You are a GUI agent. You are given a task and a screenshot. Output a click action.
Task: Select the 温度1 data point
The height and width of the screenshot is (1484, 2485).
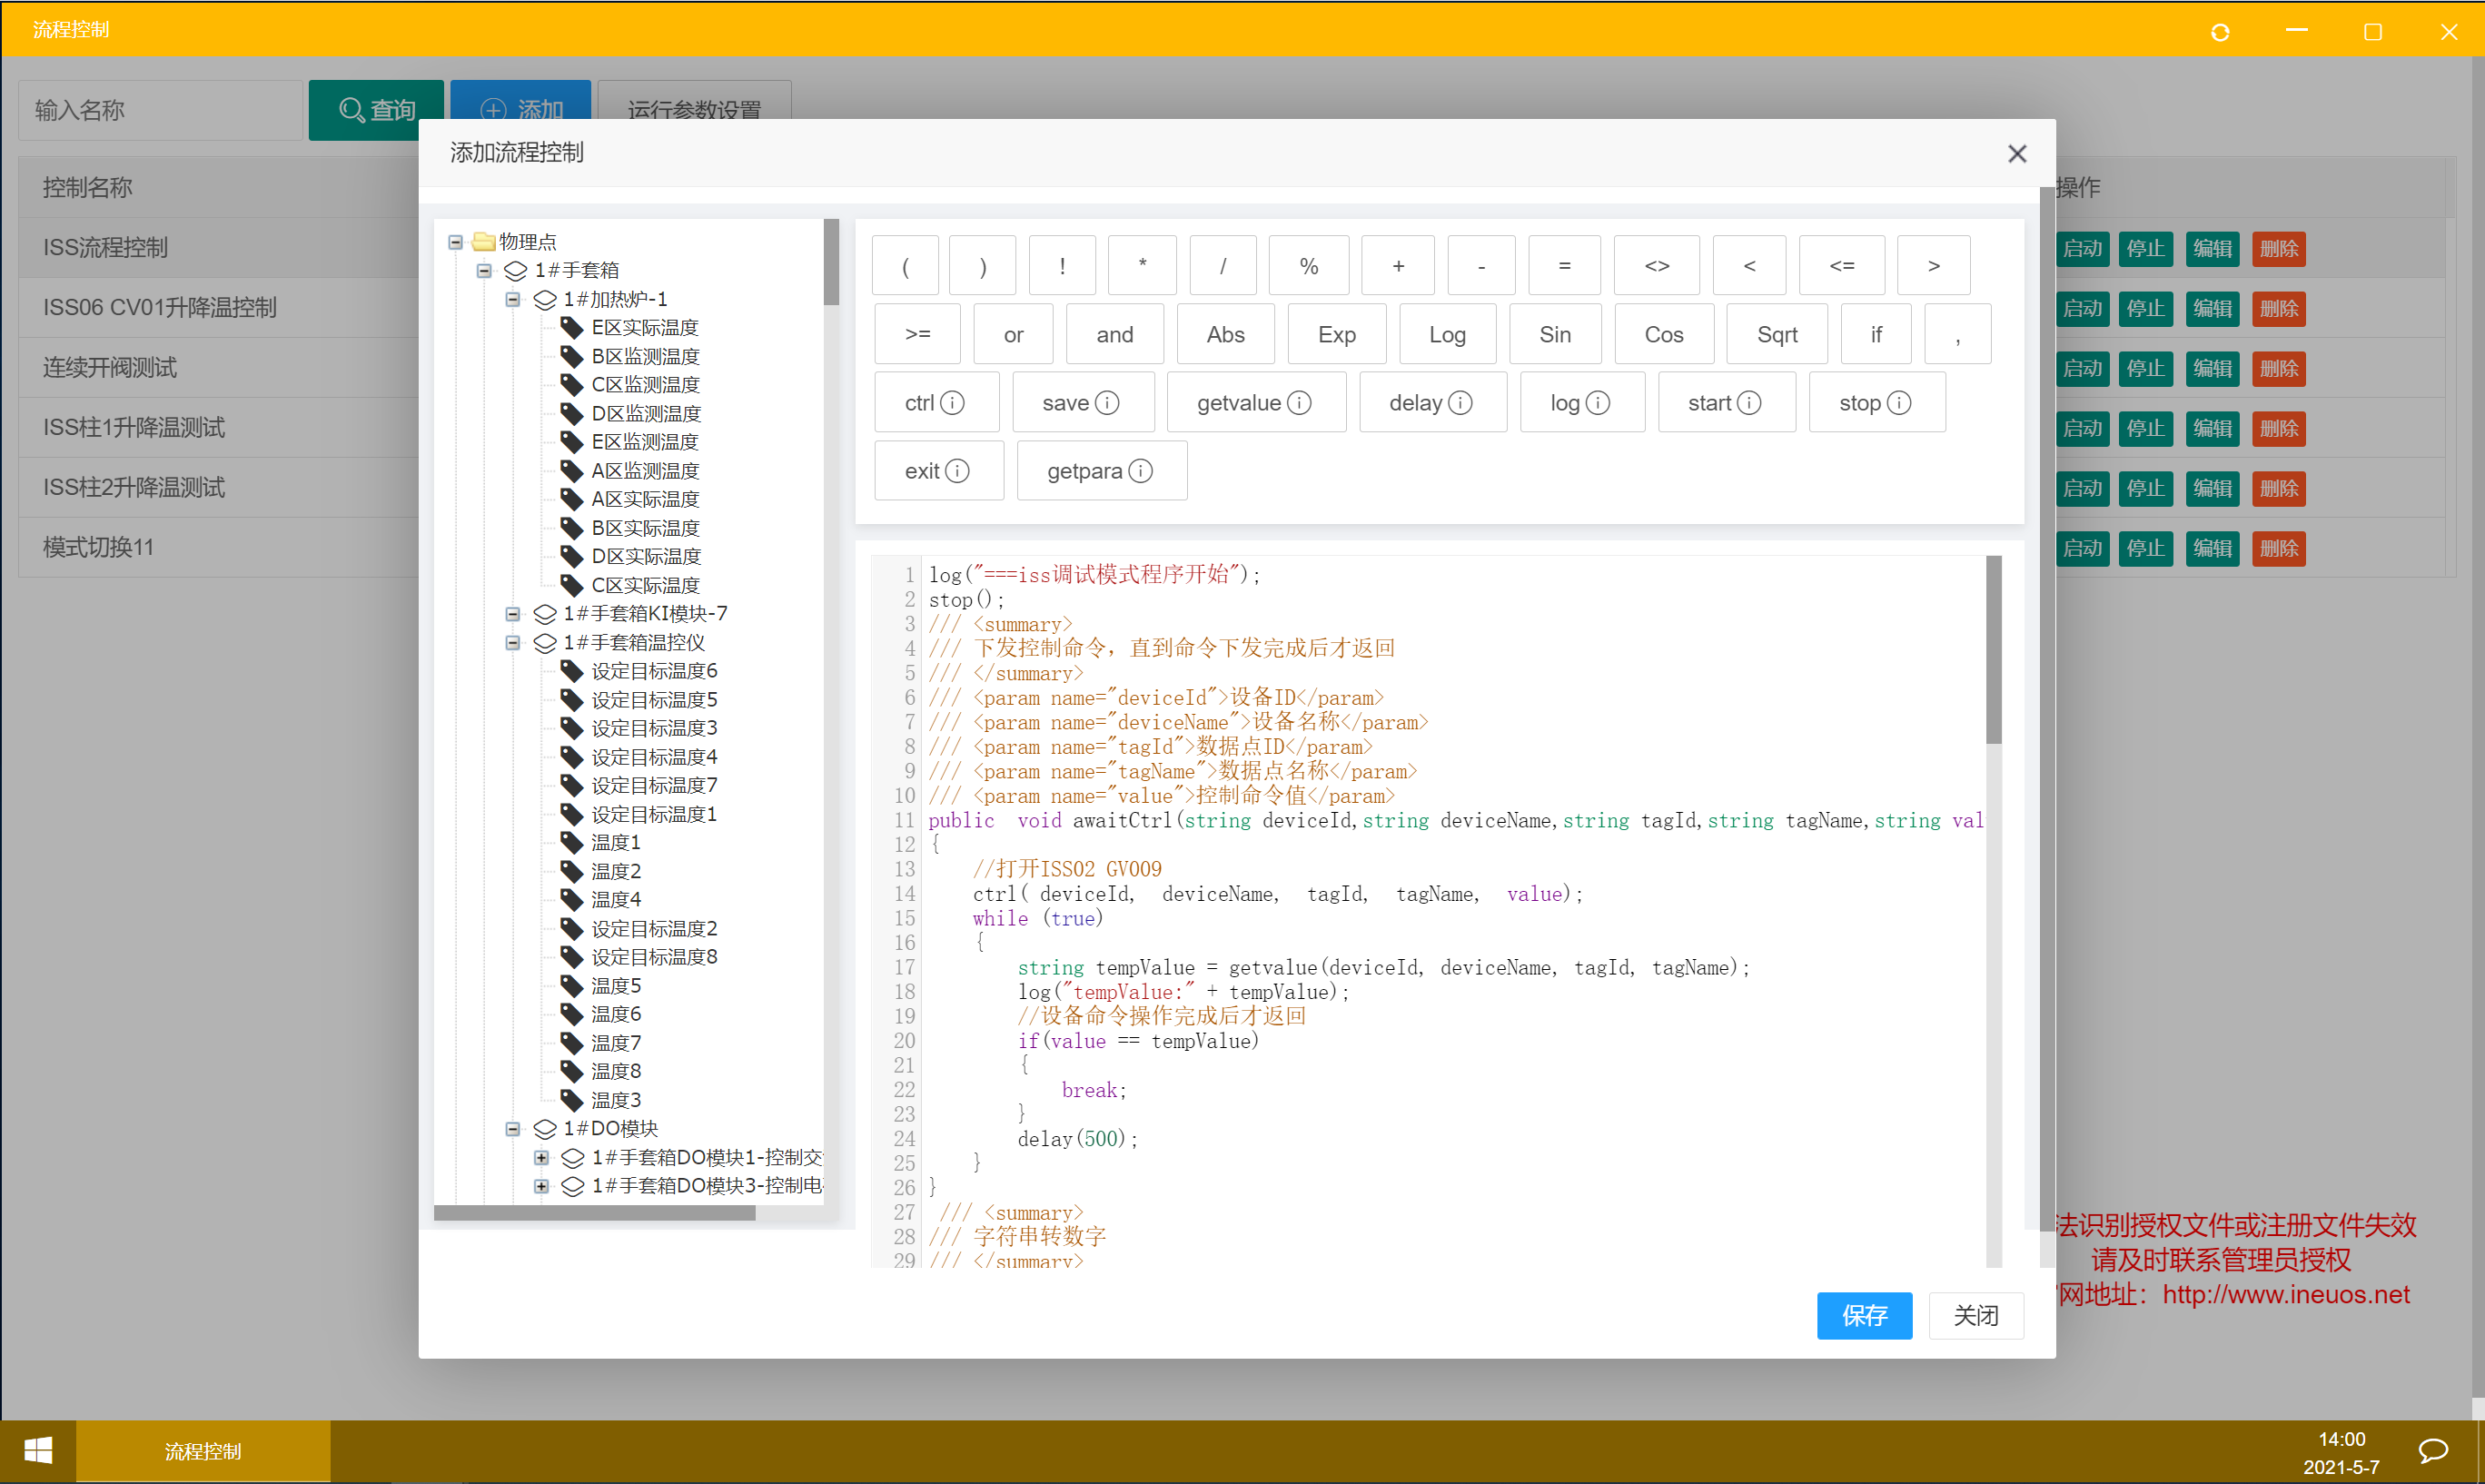point(616,842)
